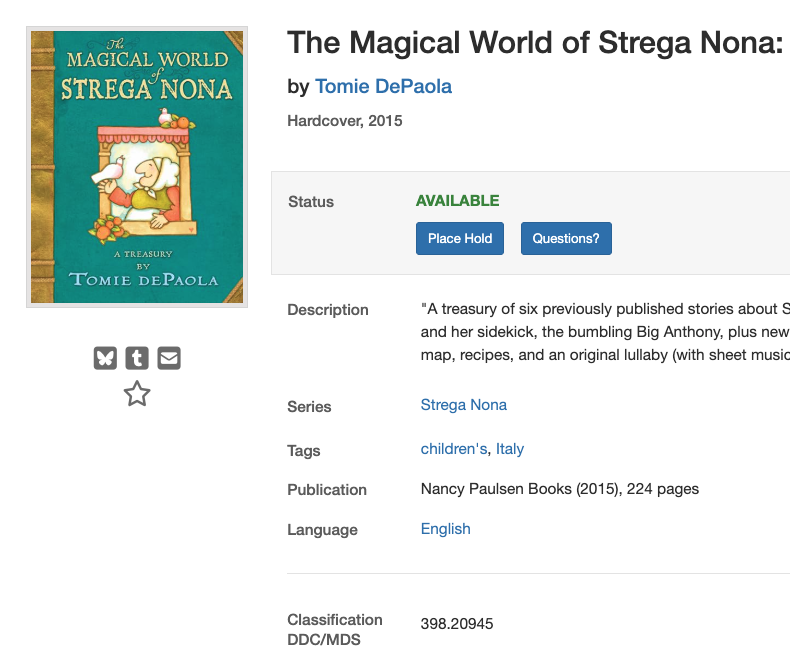
Task: Open the Strega Nona book cover image
Action: (x=137, y=167)
